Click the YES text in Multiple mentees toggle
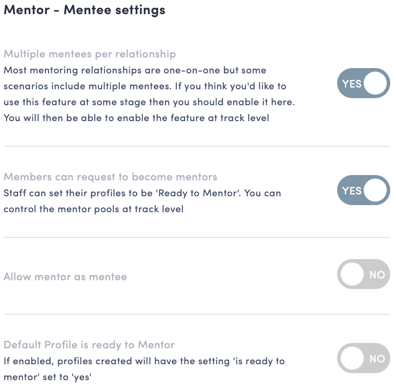 click(x=352, y=84)
